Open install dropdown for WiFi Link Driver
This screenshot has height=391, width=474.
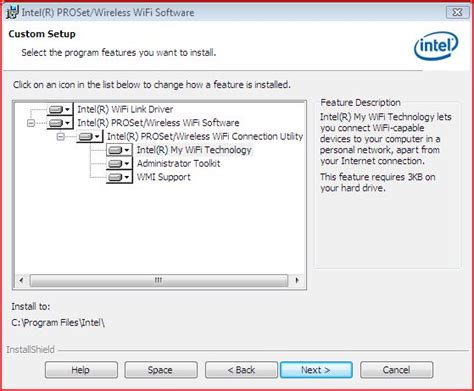[x=60, y=109]
